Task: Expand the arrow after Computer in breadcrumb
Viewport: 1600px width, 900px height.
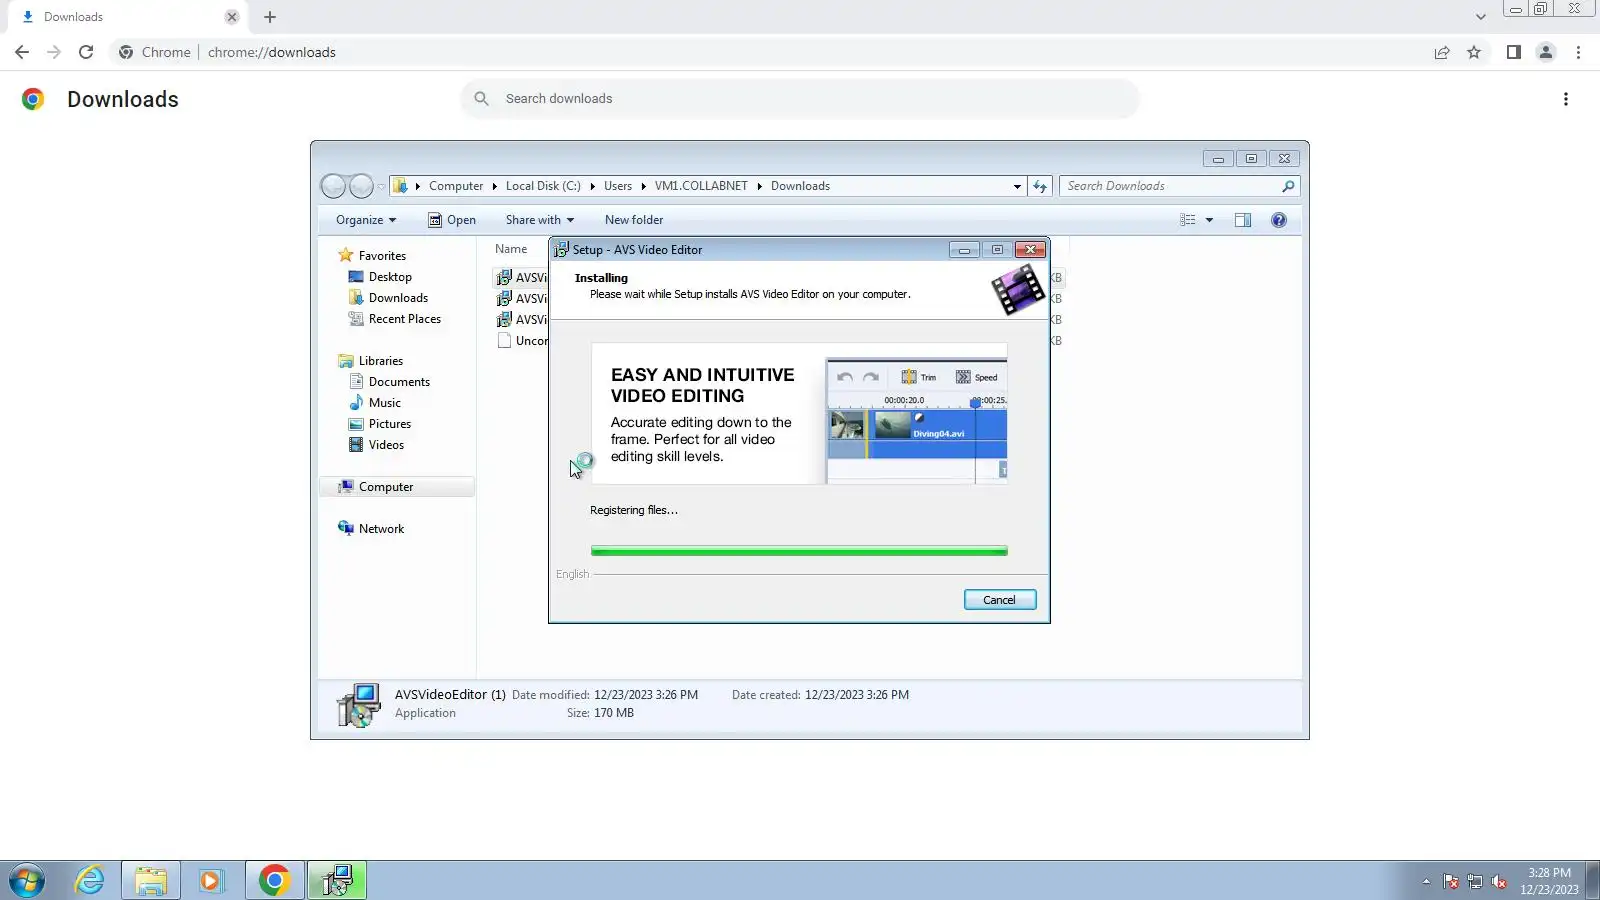Action: (x=494, y=186)
